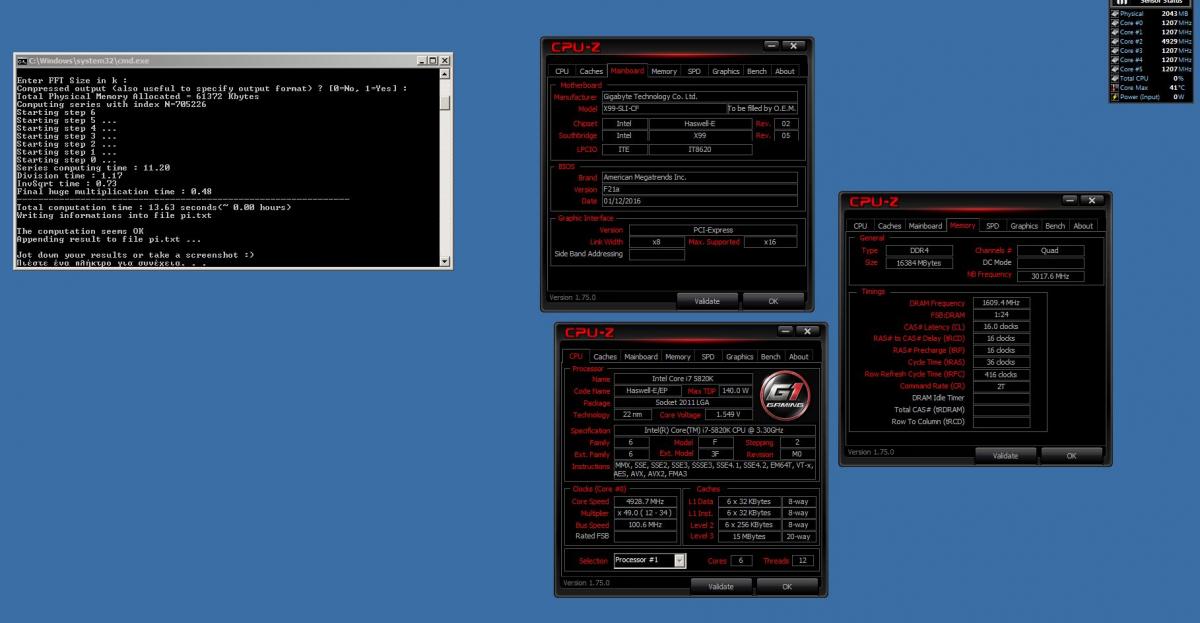The height and width of the screenshot is (623, 1200).
Task: Click the cmd.exe title bar icon
Action: pyautogui.click(x=22, y=62)
